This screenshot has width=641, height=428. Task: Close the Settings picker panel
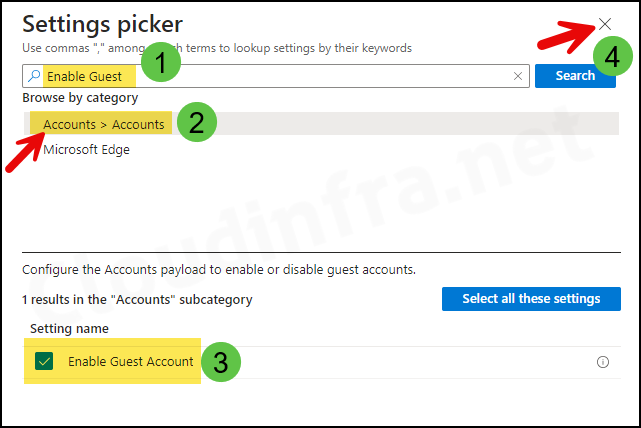pyautogui.click(x=605, y=24)
